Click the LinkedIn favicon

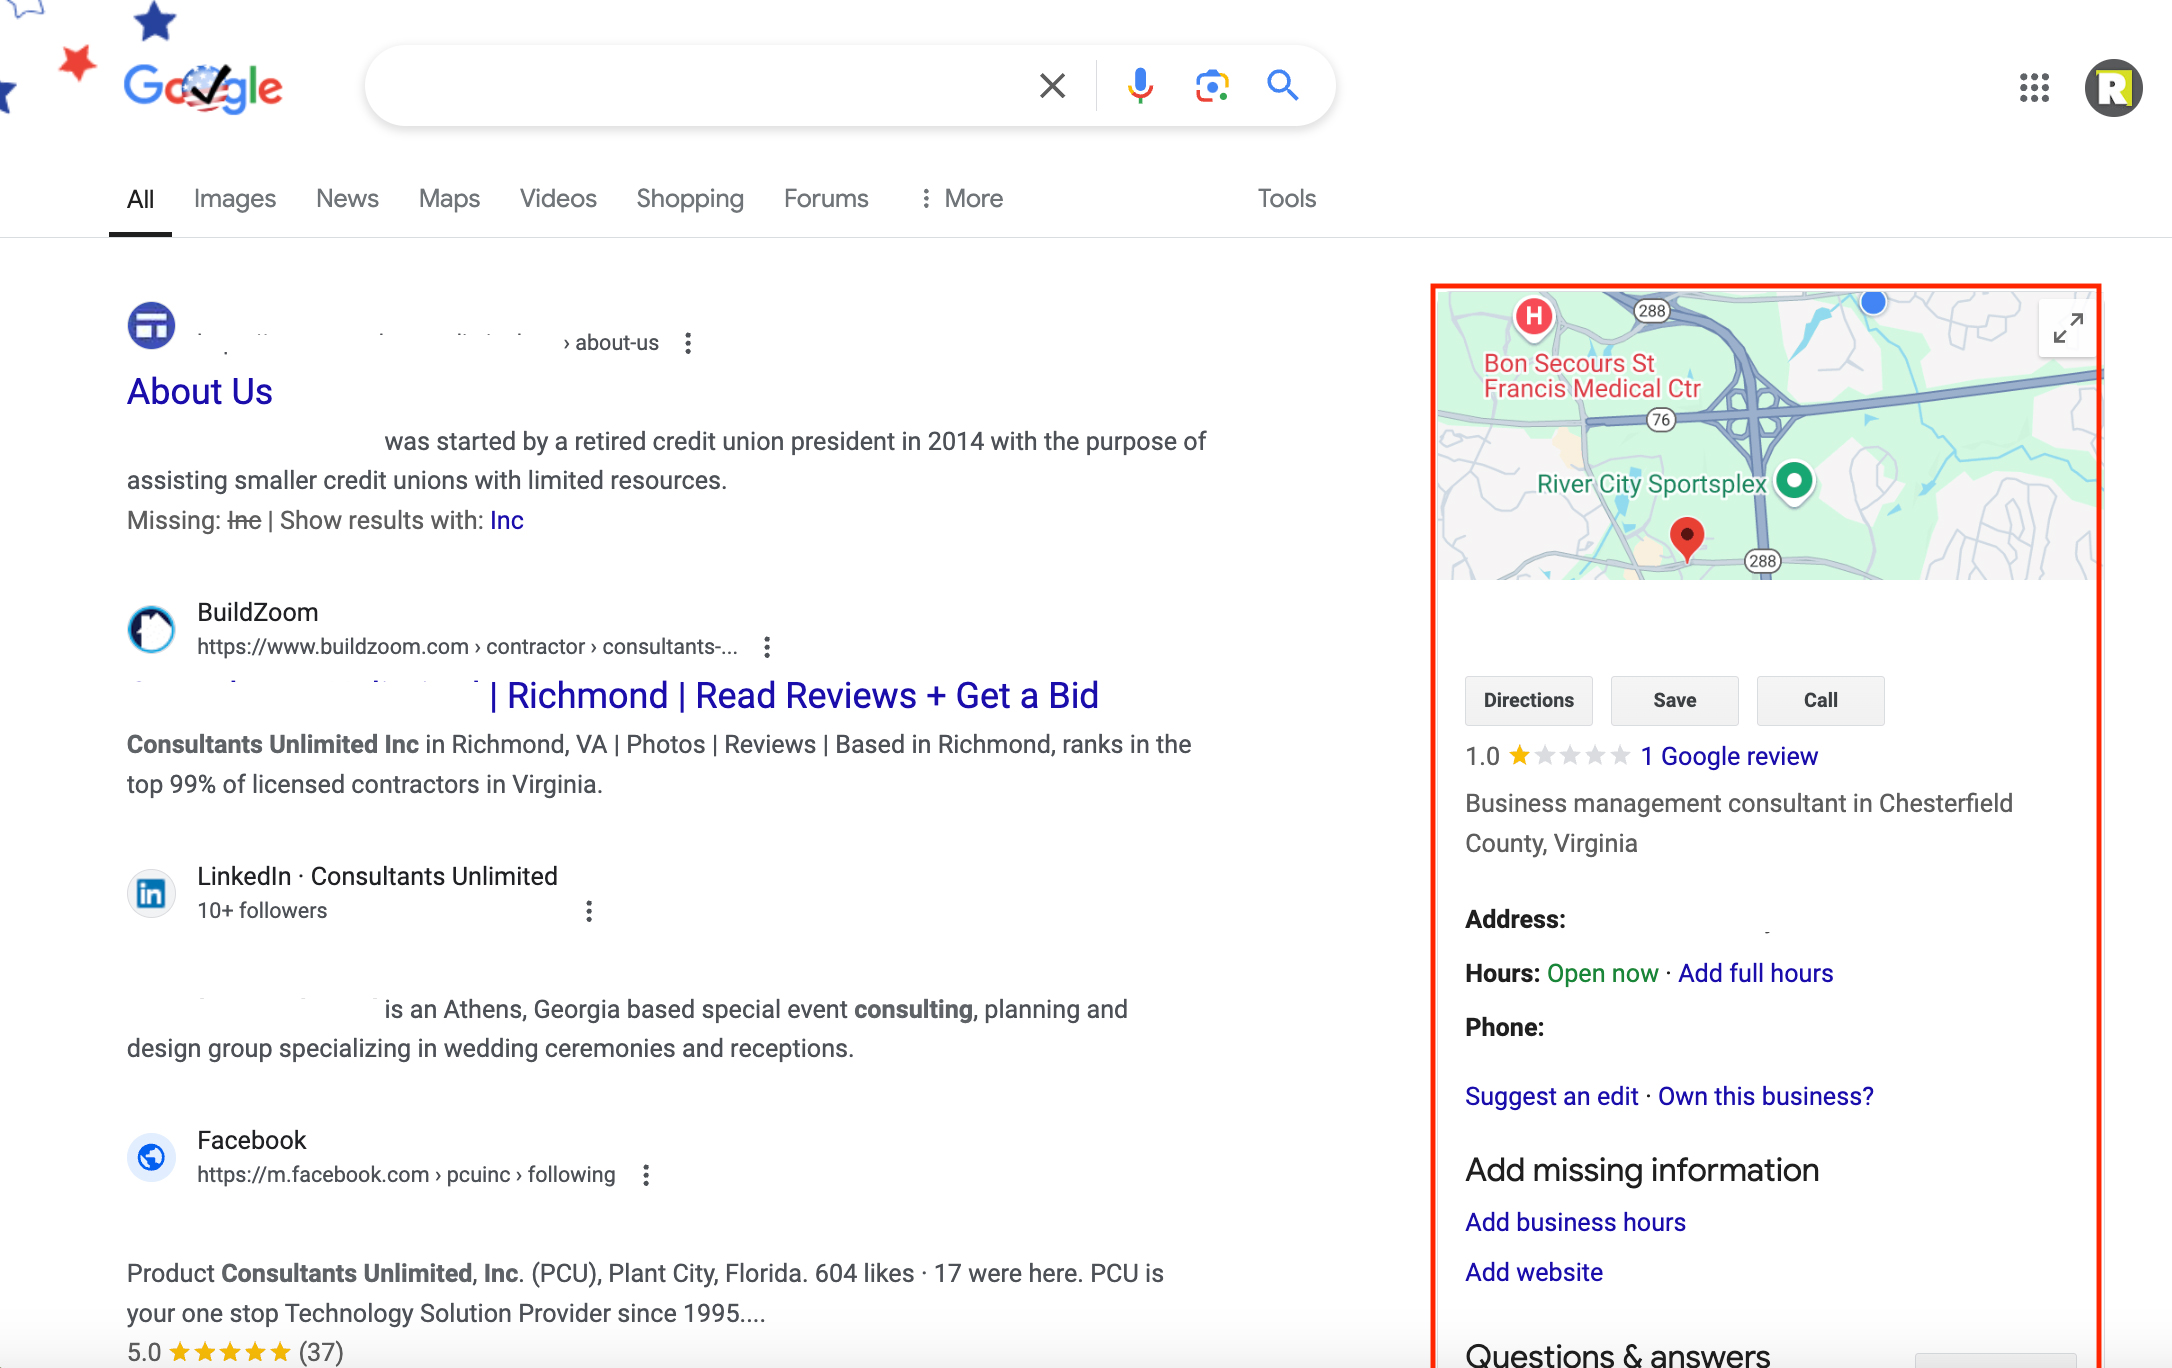(x=151, y=893)
